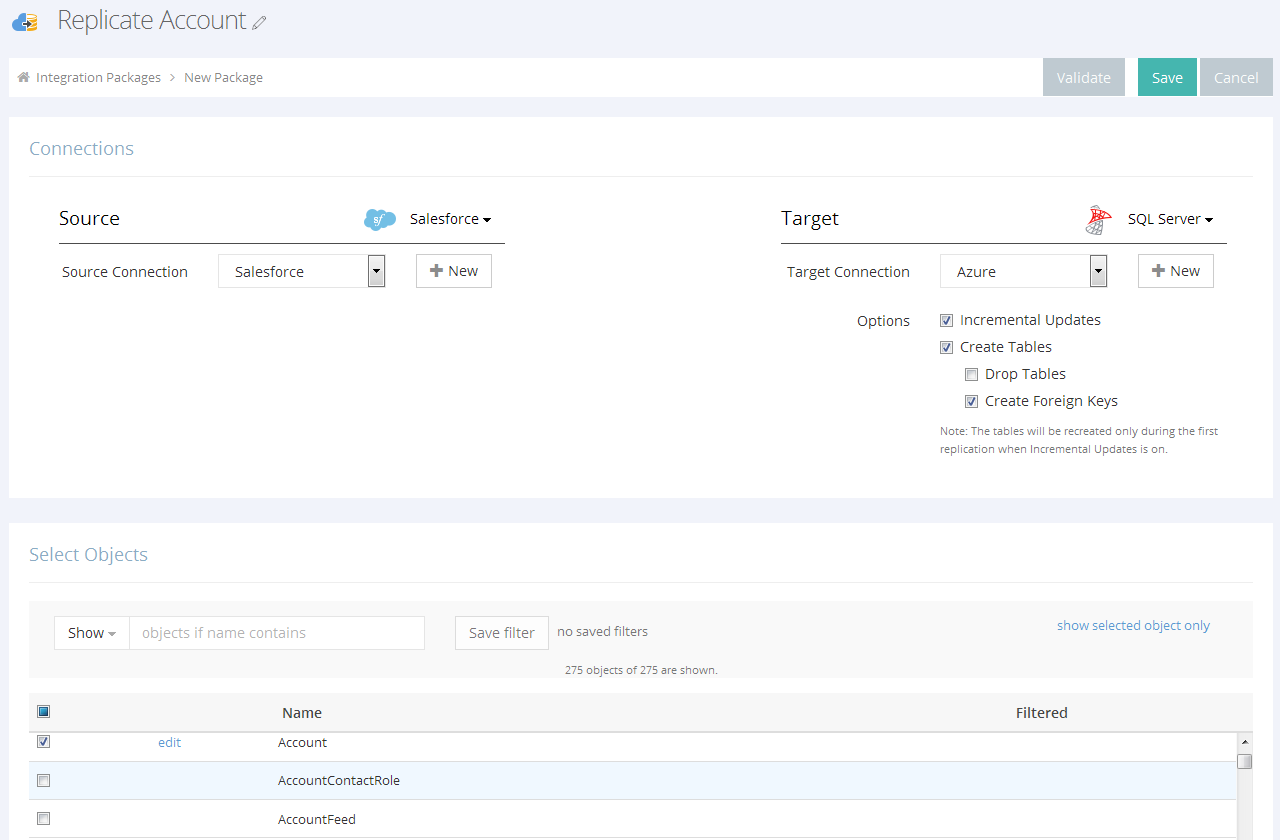Screen dimensions: 1280x840
Task: Open the Show filter dropdown
Action: [92, 633]
